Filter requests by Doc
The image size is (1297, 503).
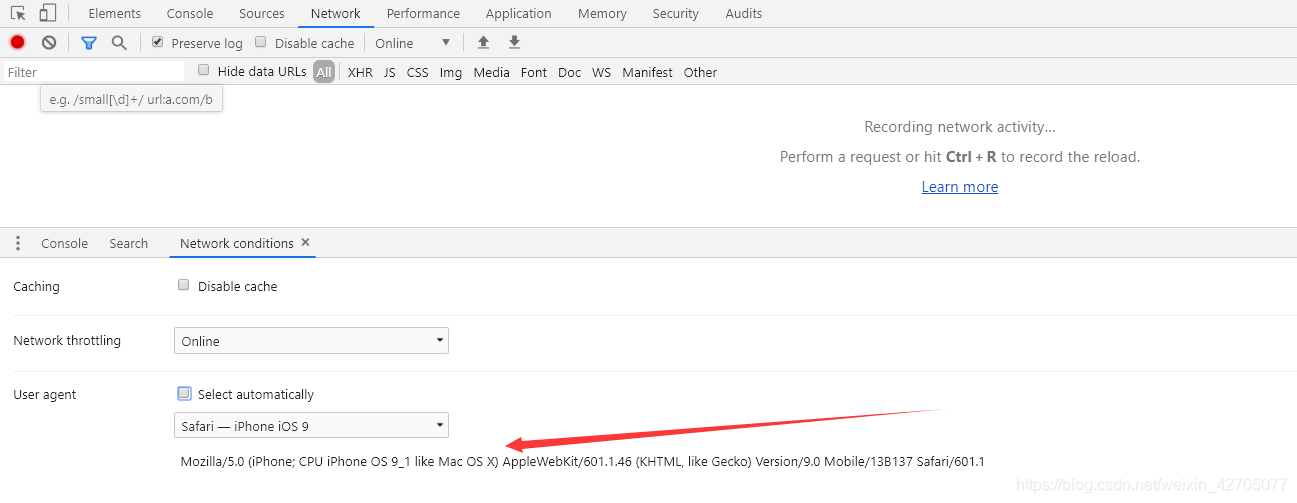click(570, 72)
